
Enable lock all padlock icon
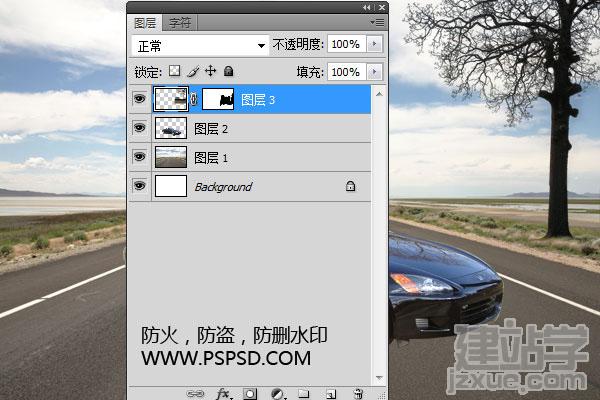[x=228, y=71]
